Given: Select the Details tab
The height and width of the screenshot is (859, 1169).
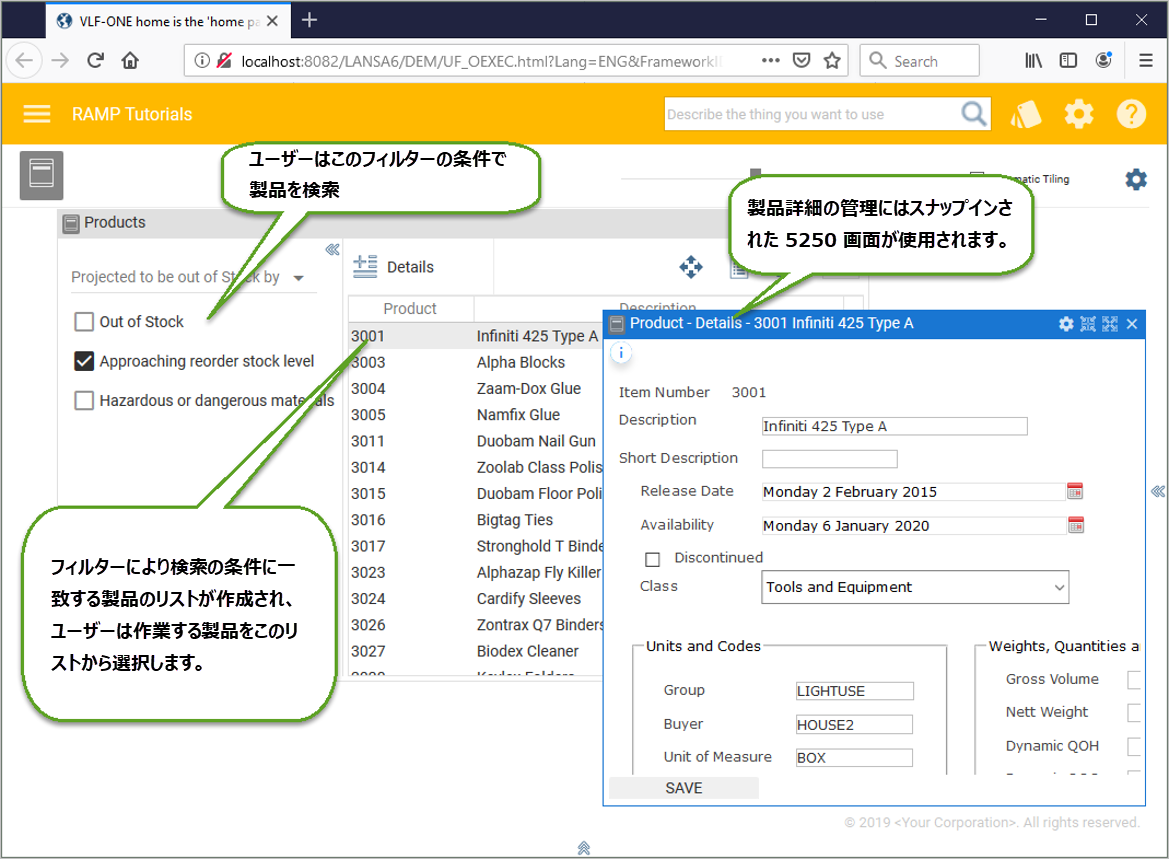Looking at the screenshot, I should tap(410, 267).
